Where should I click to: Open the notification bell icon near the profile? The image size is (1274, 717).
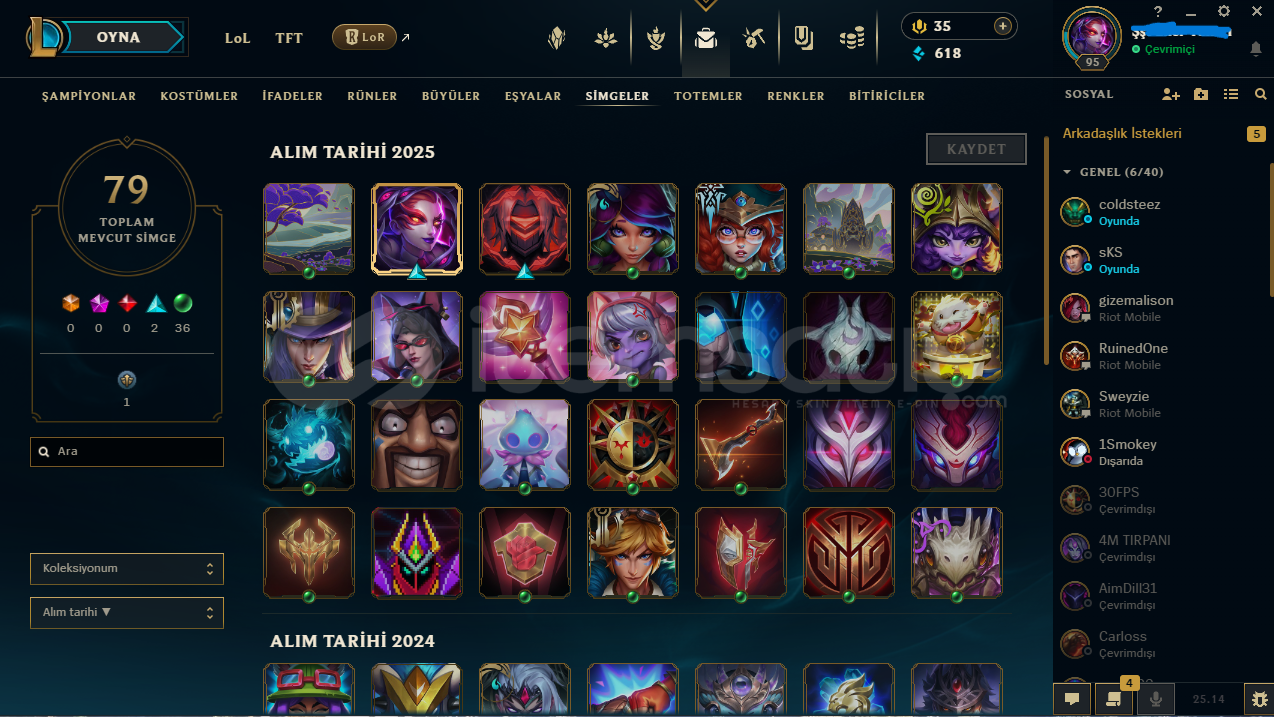click(1256, 49)
